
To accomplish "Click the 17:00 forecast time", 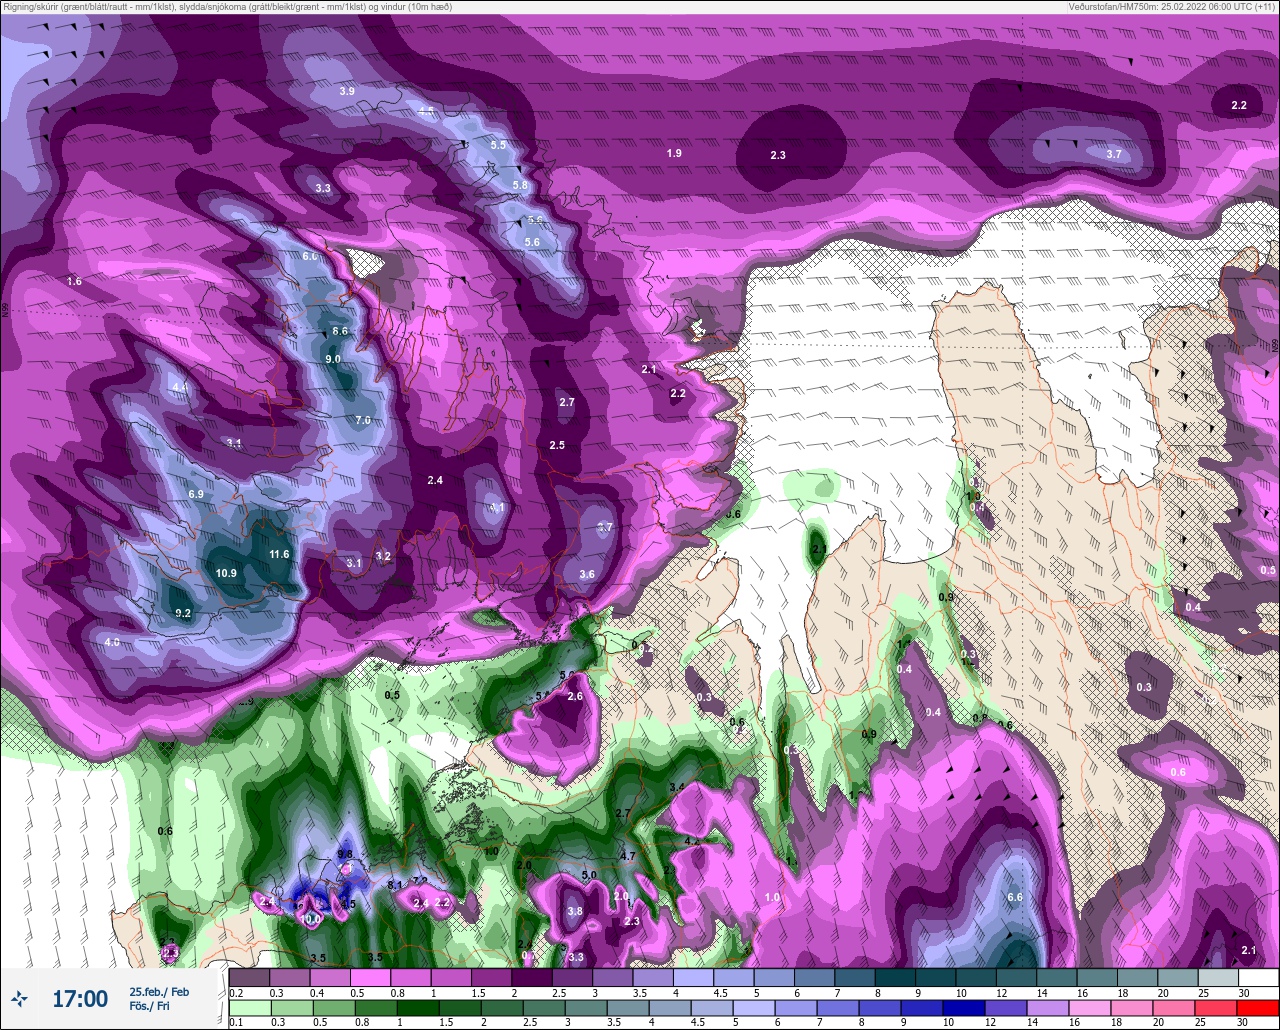I will (x=80, y=998).
